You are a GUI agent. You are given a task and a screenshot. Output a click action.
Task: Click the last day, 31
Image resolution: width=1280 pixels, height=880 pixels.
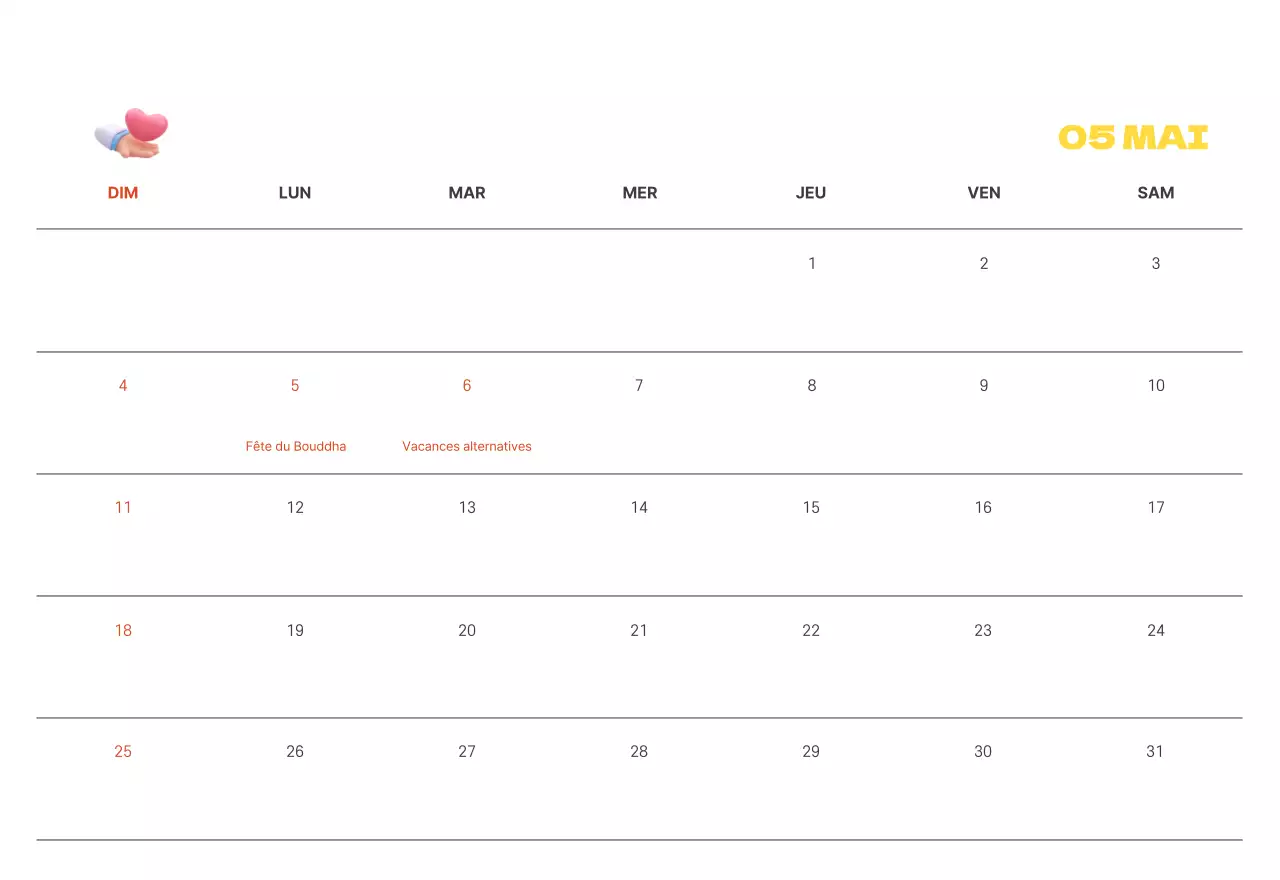1155,752
